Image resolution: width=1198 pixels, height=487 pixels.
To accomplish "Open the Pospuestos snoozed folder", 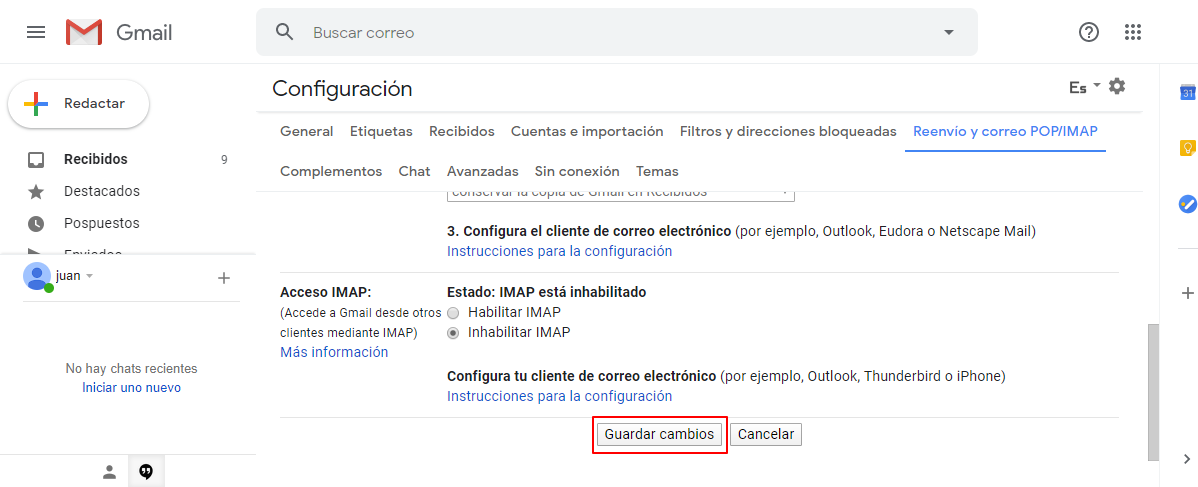I will pyautogui.click(x=102, y=223).
